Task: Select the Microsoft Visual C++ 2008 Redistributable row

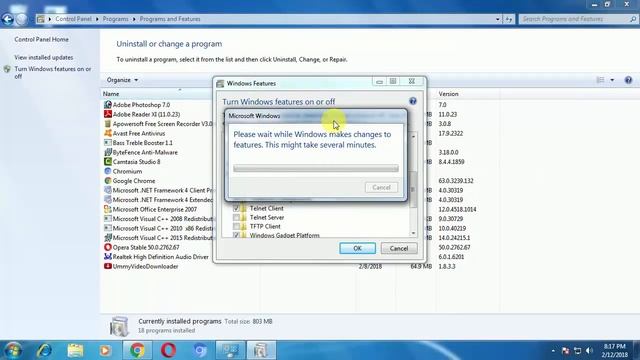Action: pyautogui.click(x=159, y=219)
